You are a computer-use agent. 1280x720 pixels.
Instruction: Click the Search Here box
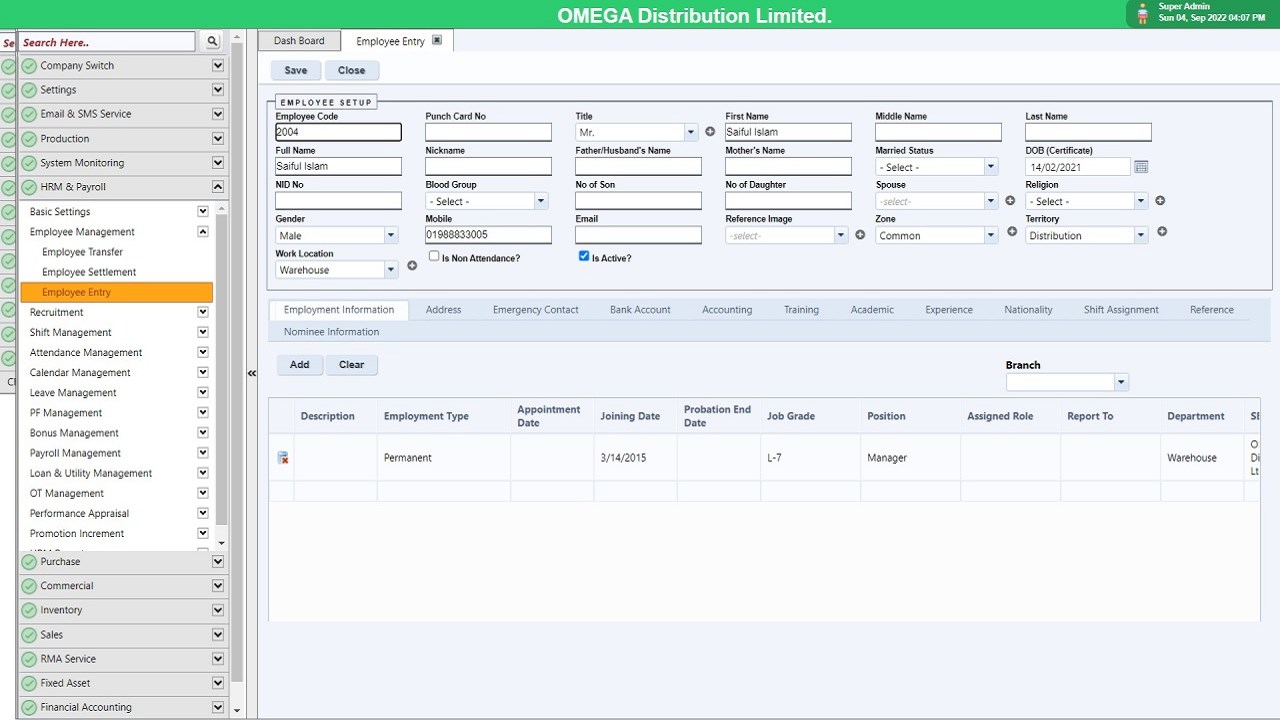pyautogui.click(x=107, y=42)
